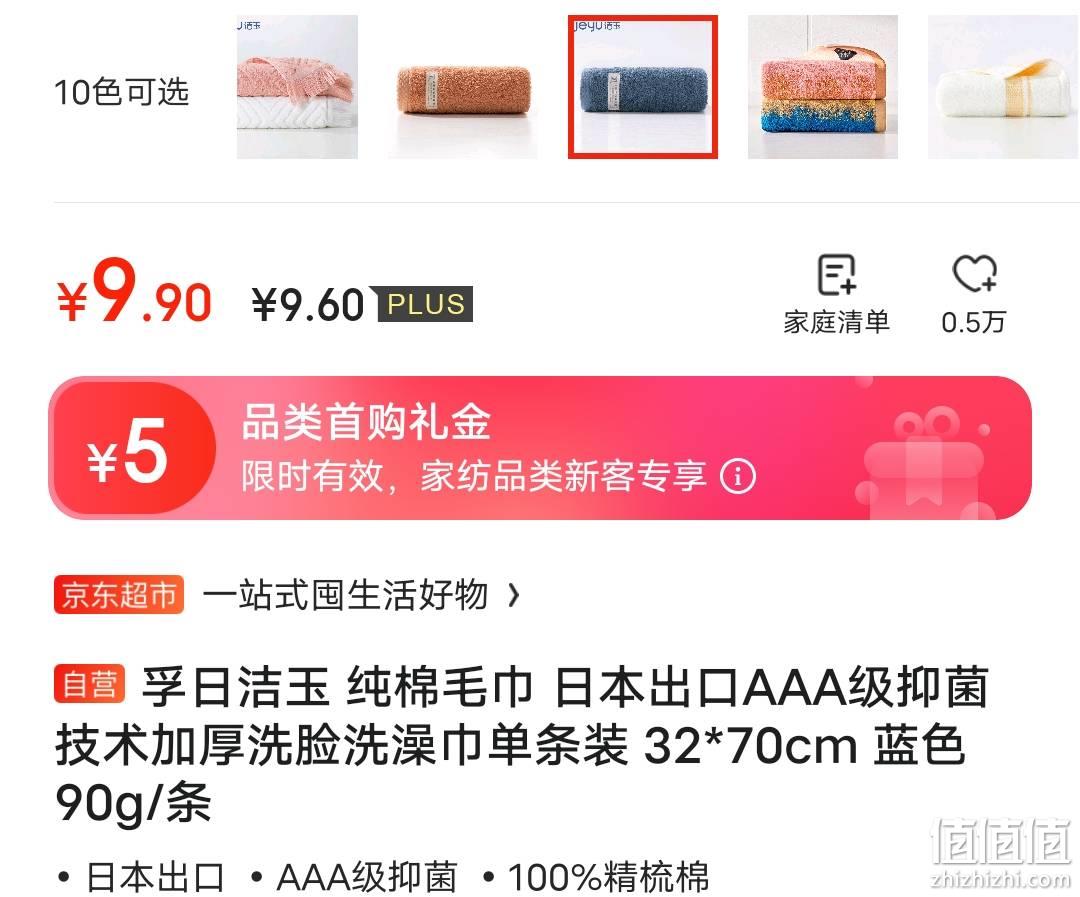Open the 一站式囤生活好物 link
1080x897 pixels.
[345, 595]
